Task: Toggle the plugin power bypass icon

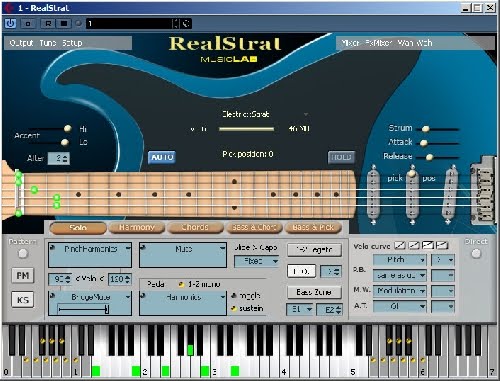Action: tap(11, 24)
